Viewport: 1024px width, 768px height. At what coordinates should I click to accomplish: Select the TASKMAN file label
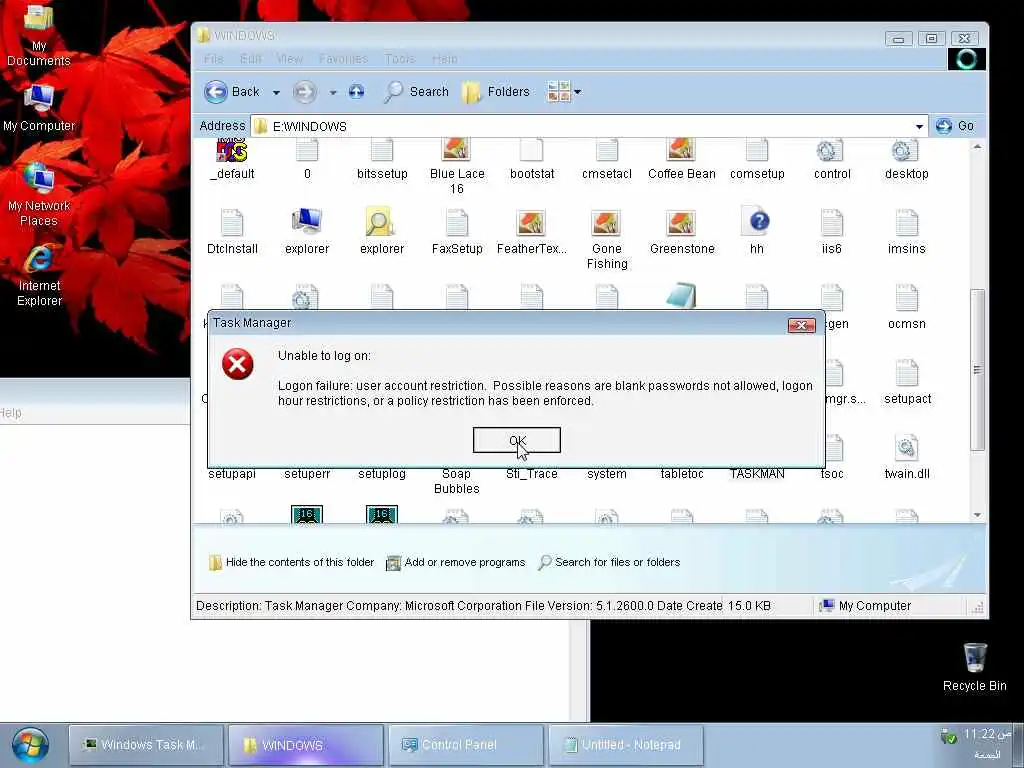(x=757, y=474)
